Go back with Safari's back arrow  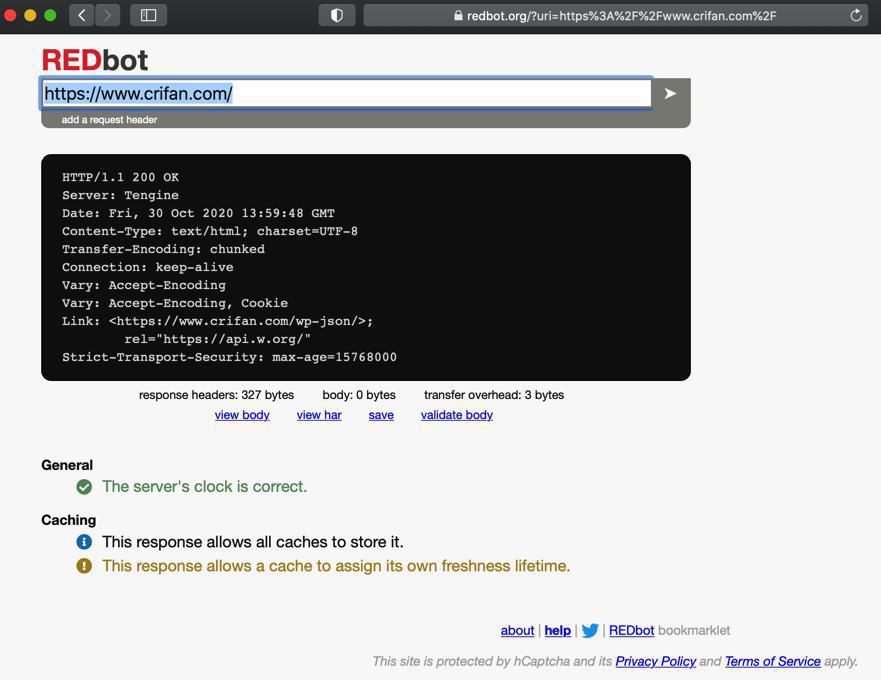pos(81,15)
